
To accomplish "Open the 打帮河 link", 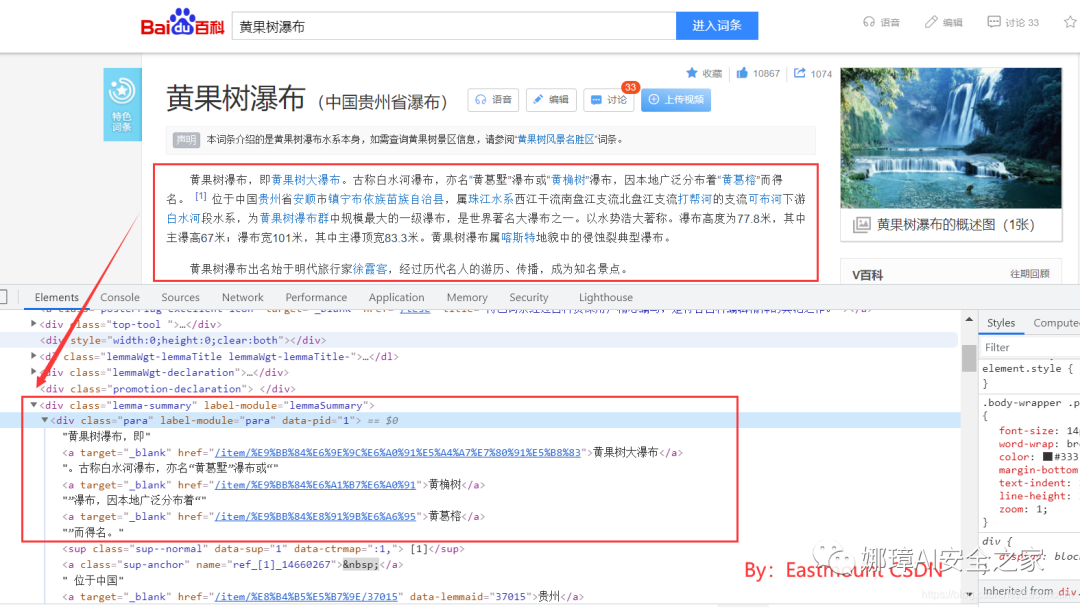I will 695,199.
